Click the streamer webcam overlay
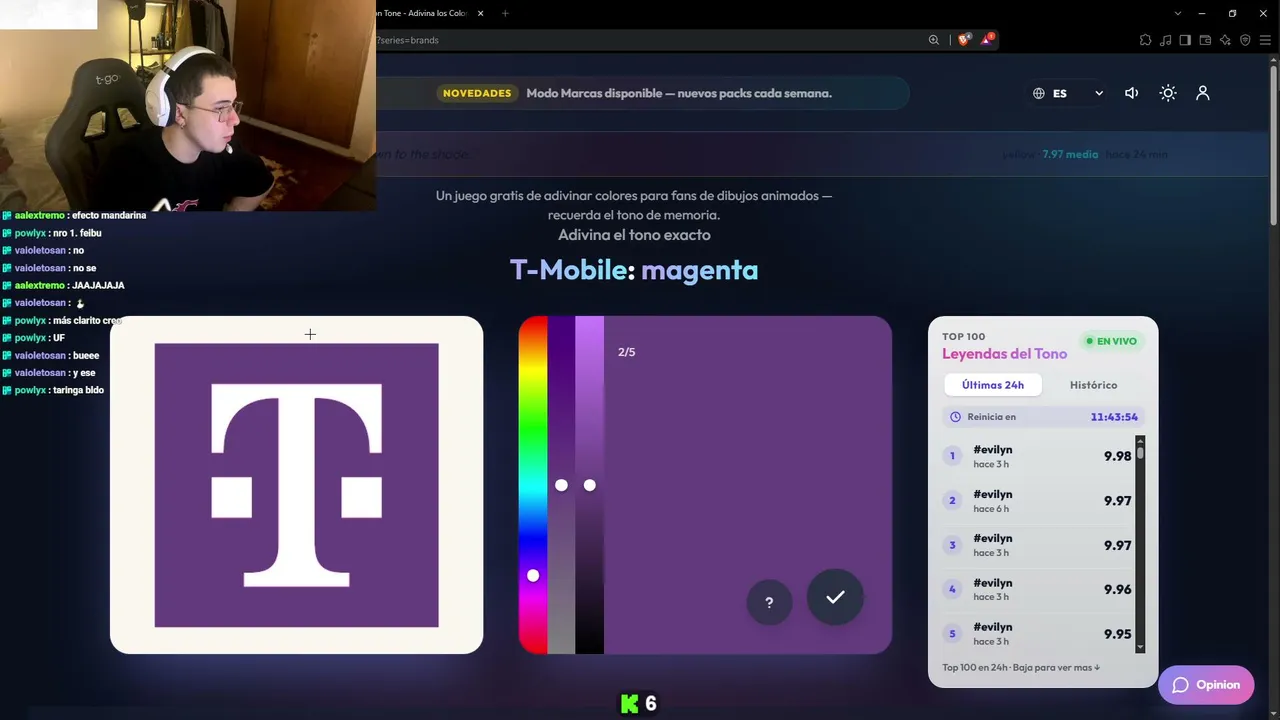Image resolution: width=1280 pixels, height=720 pixels. [x=188, y=105]
